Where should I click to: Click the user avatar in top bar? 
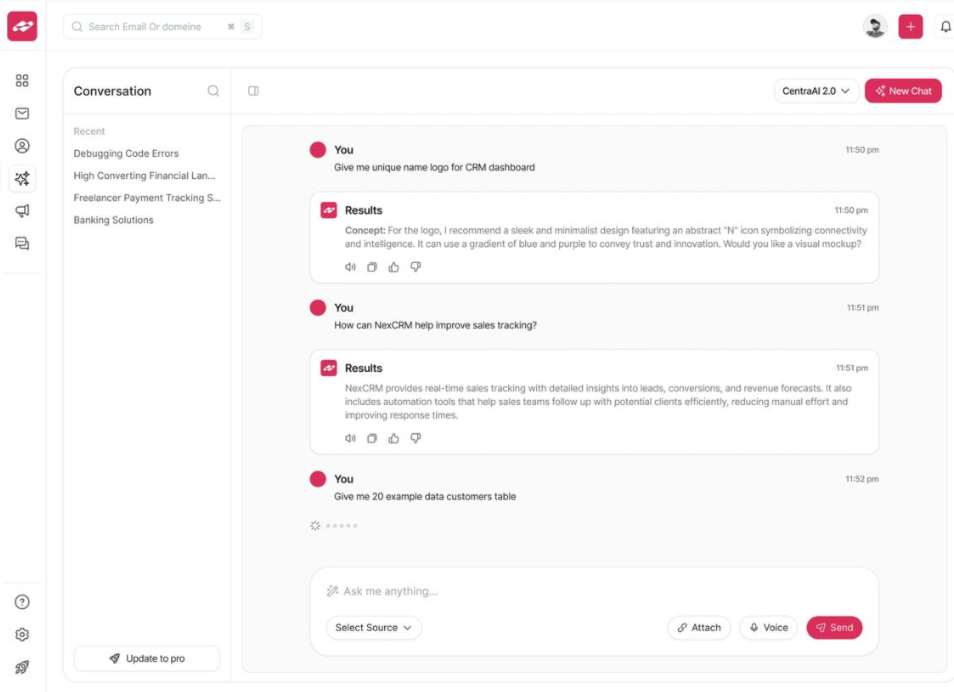point(875,27)
